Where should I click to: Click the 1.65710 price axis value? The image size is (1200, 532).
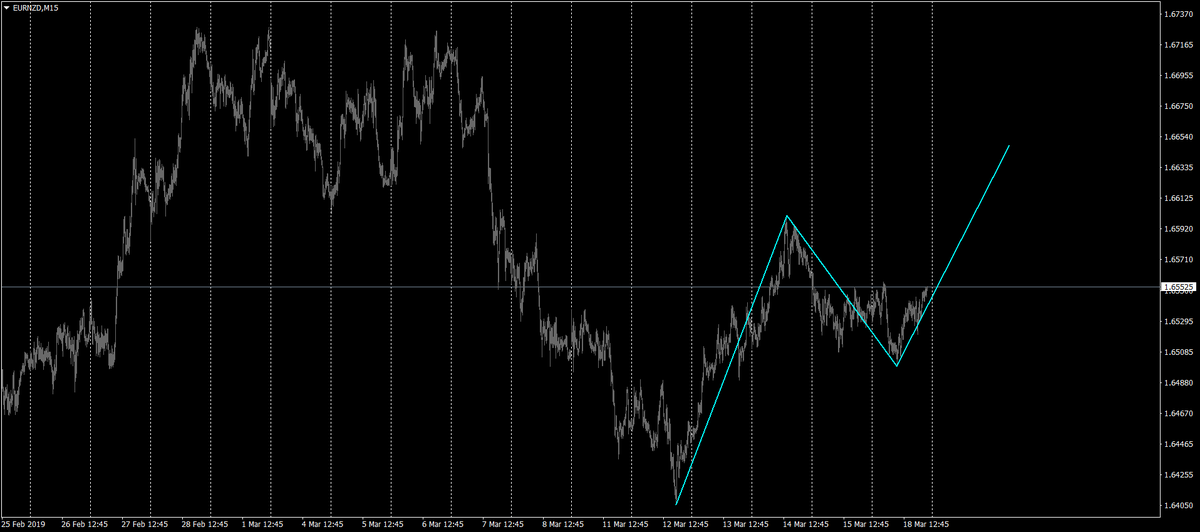click(1178, 259)
